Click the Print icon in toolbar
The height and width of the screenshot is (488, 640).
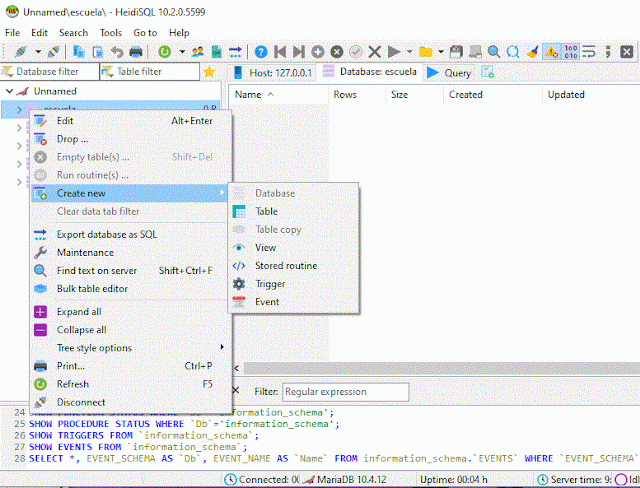[x=136, y=52]
